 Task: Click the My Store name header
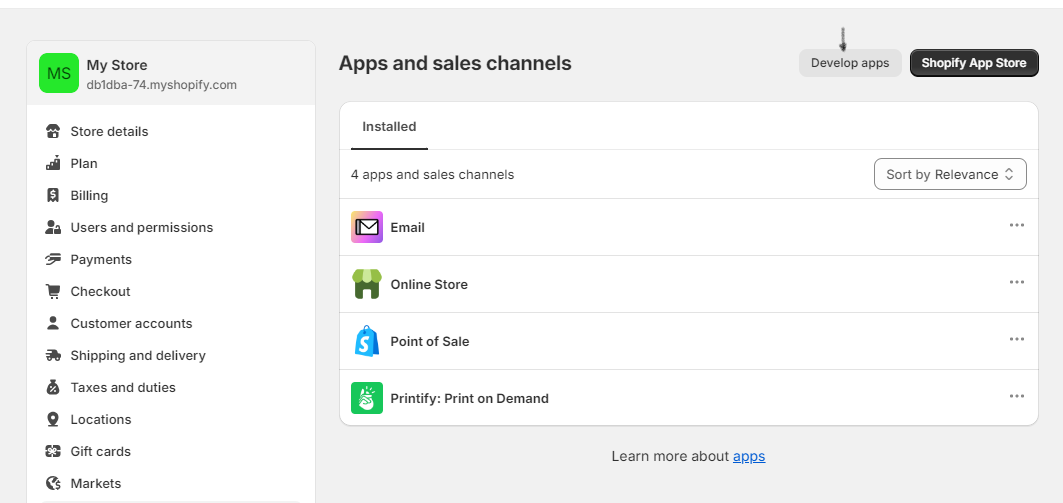tap(117, 65)
